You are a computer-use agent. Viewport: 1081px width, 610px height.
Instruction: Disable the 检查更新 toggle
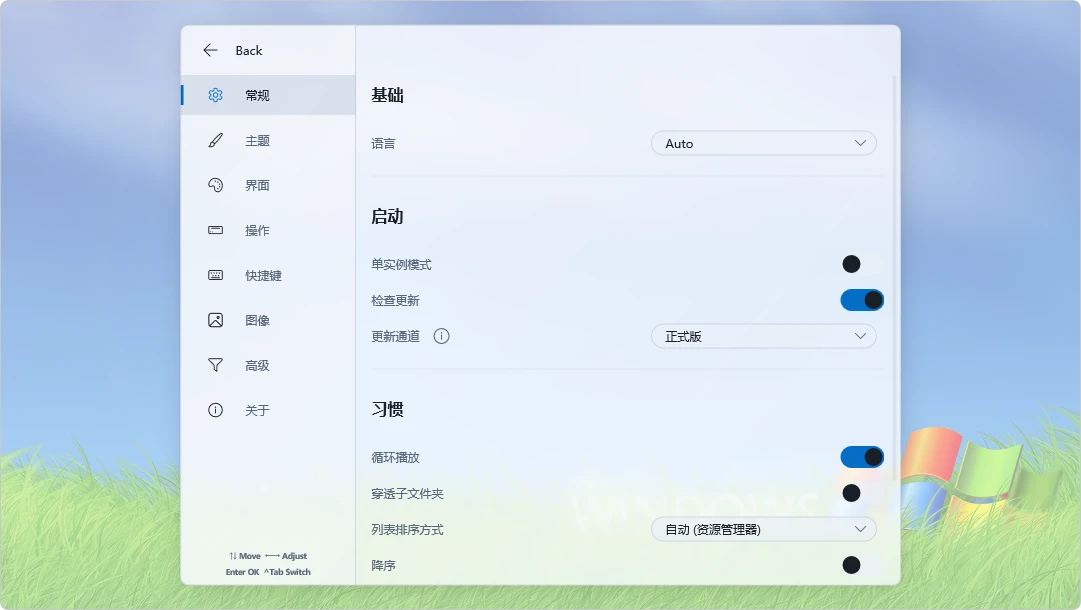coord(862,300)
